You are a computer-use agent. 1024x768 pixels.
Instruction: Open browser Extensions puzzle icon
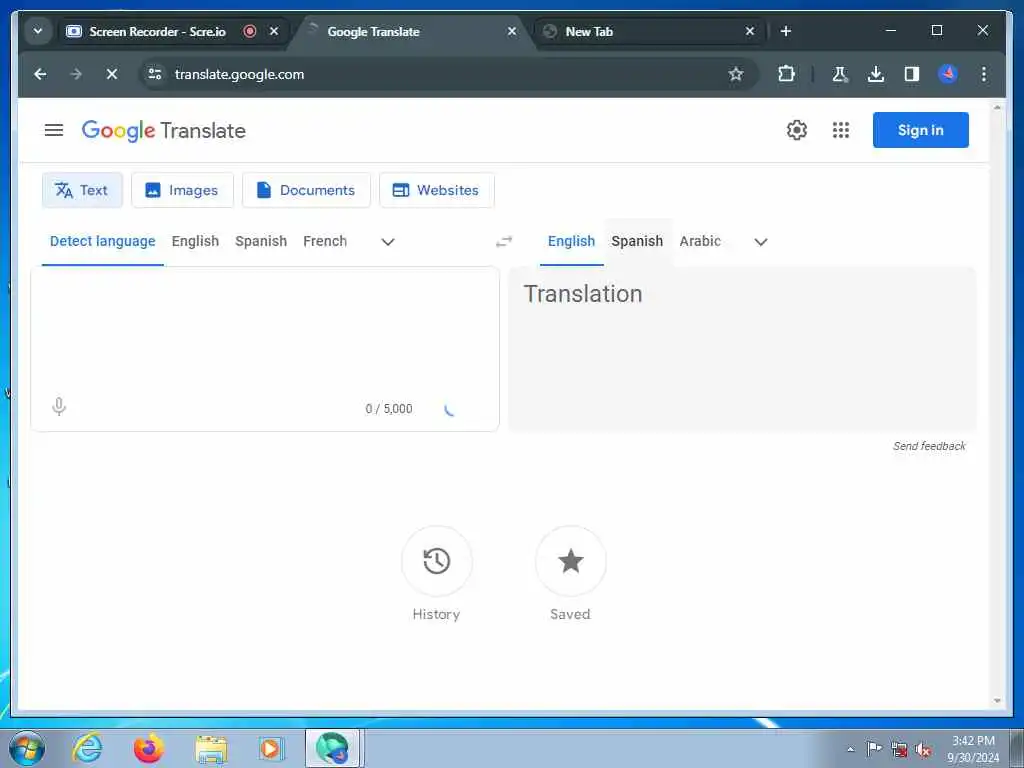pos(786,74)
